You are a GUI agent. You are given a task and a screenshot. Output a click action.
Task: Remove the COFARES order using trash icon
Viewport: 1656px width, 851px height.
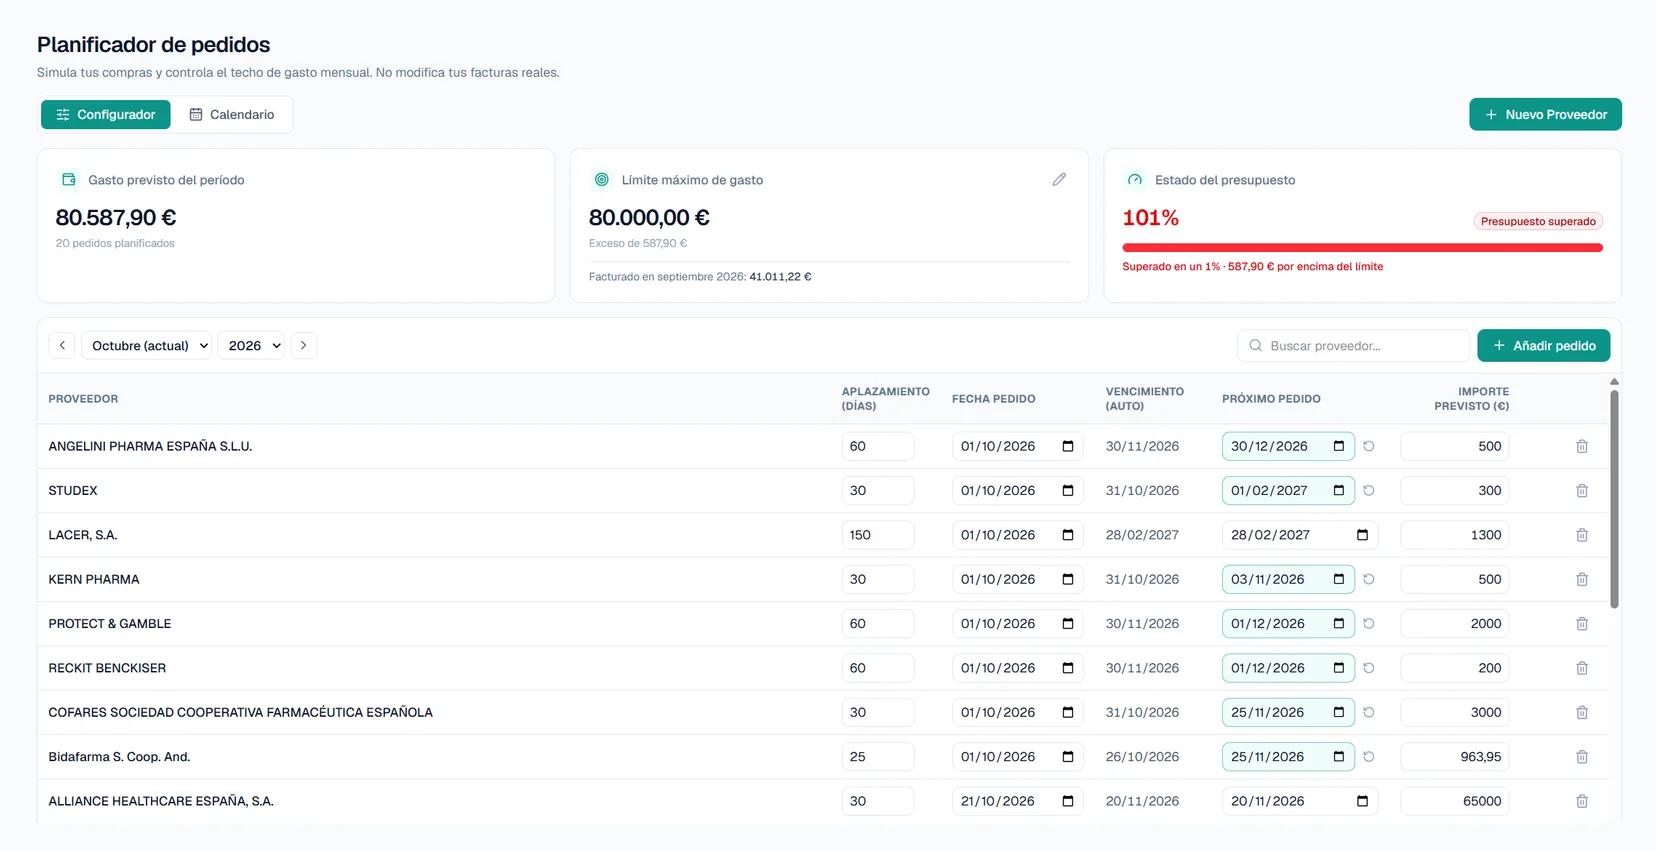[x=1582, y=713]
